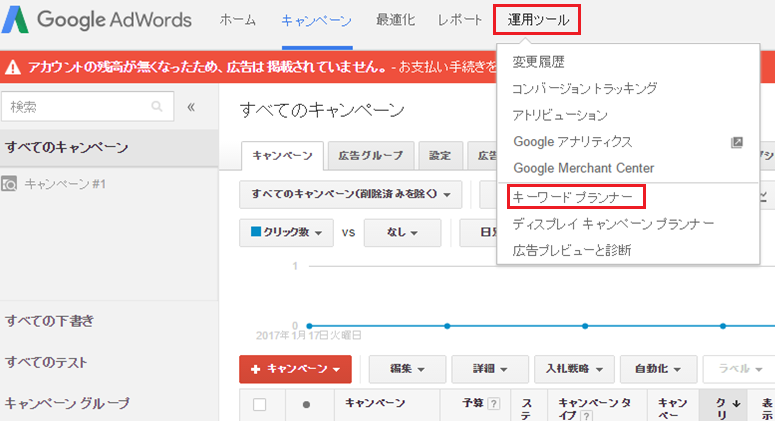Screen dimensions: 775x421
Task: Open キャンペーン グループ in the sidebar
Action: (x=67, y=403)
